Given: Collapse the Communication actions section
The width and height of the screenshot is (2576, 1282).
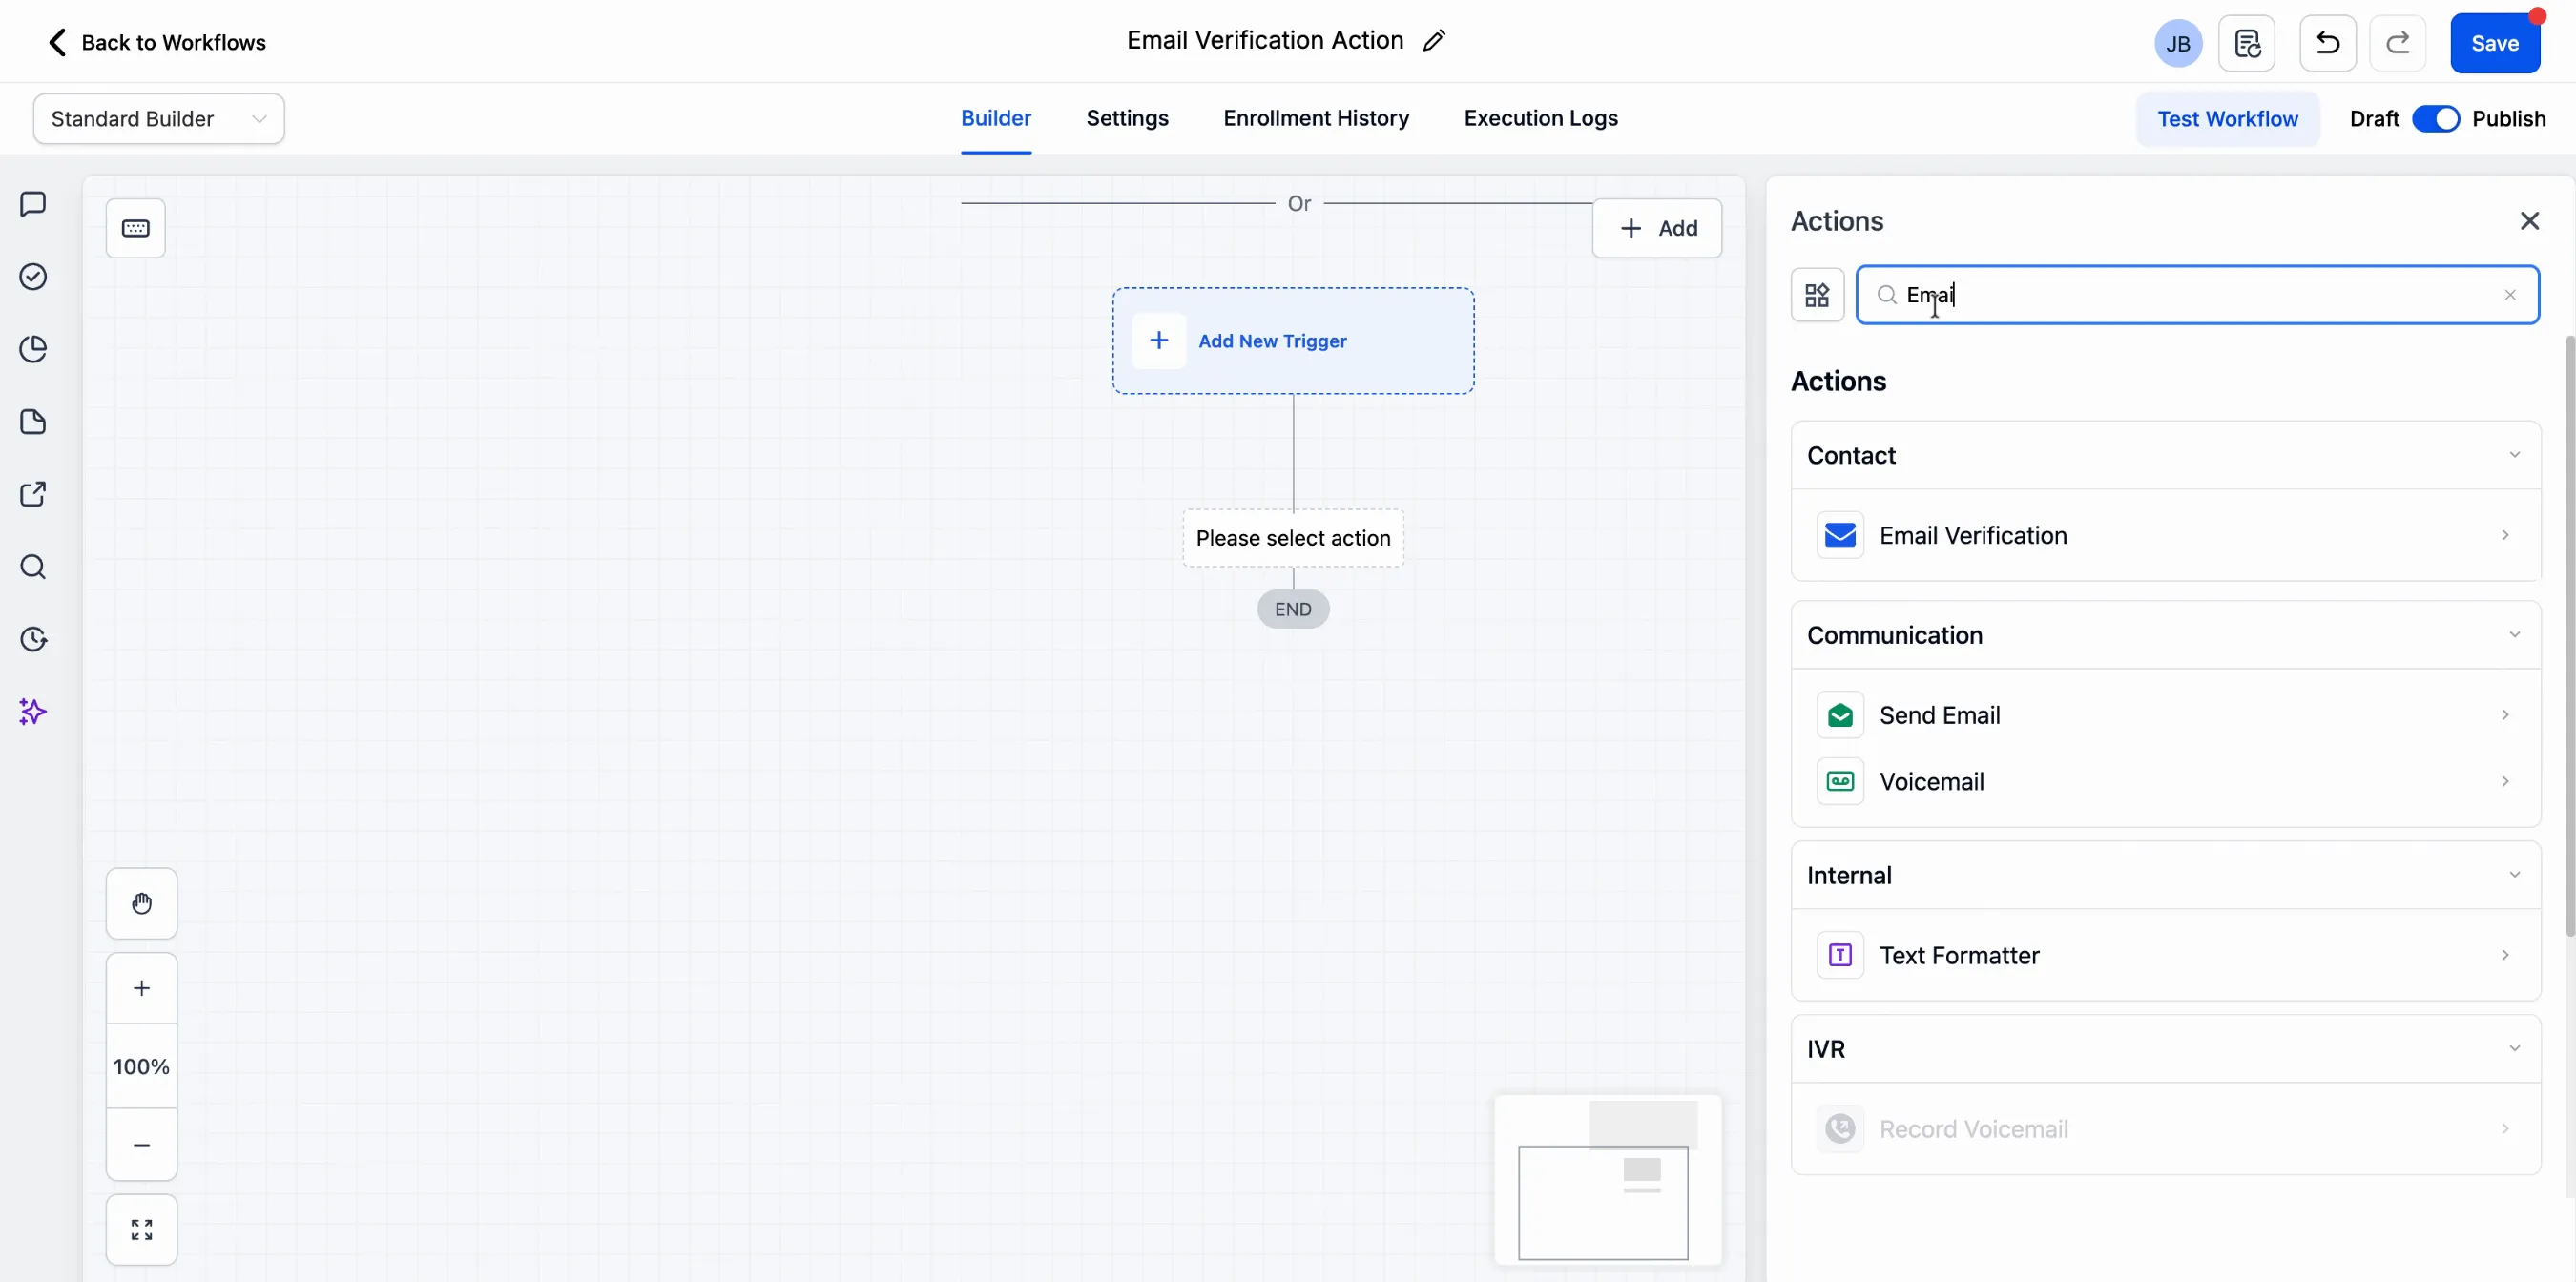Looking at the screenshot, I should click(2515, 634).
